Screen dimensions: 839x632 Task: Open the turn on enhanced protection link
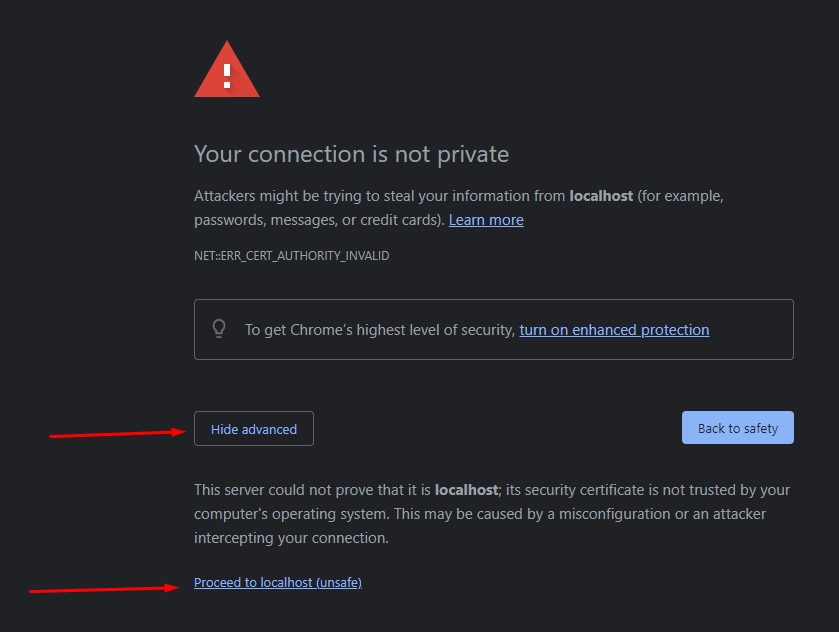coord(614,330)
